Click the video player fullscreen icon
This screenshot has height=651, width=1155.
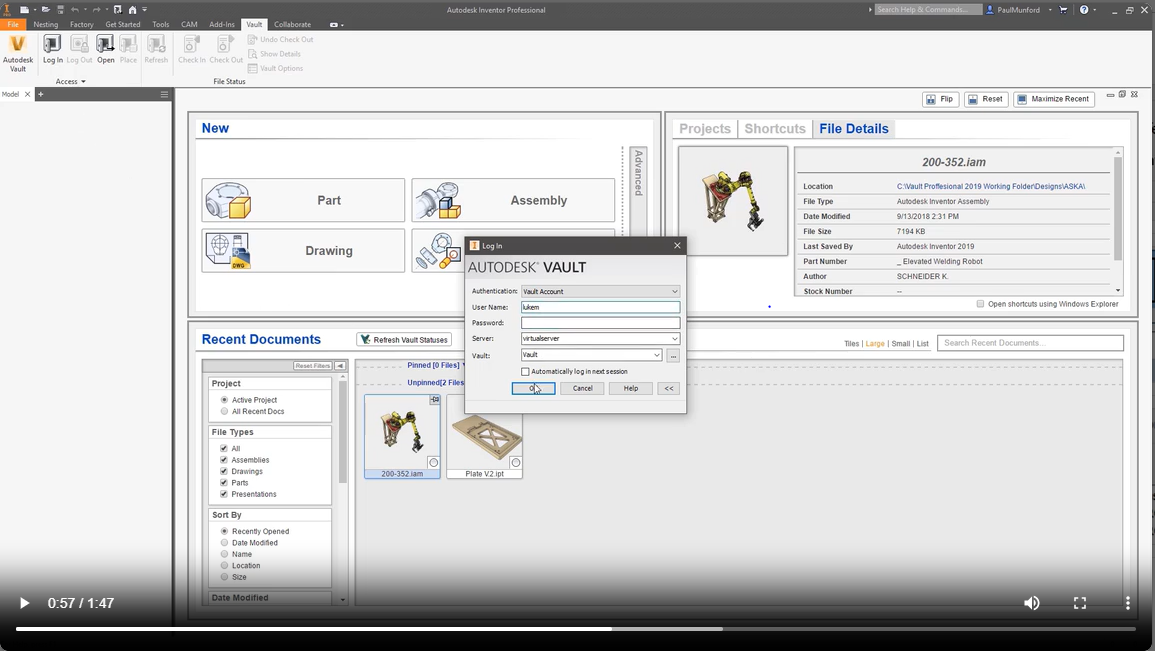1080,603
